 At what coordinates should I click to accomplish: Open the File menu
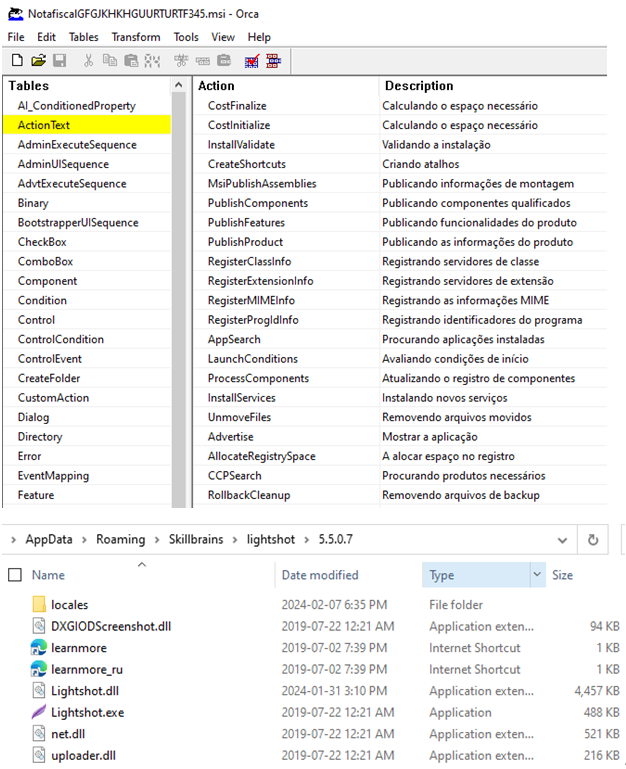coord(16,37)
